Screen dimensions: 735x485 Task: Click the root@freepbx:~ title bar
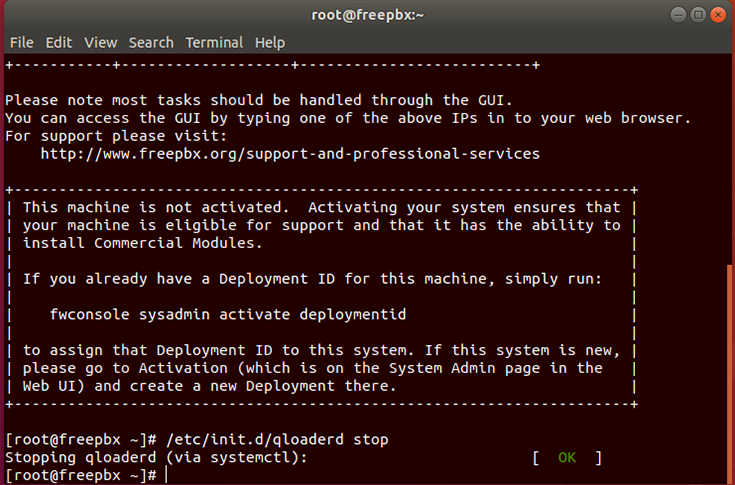point(367,15)
